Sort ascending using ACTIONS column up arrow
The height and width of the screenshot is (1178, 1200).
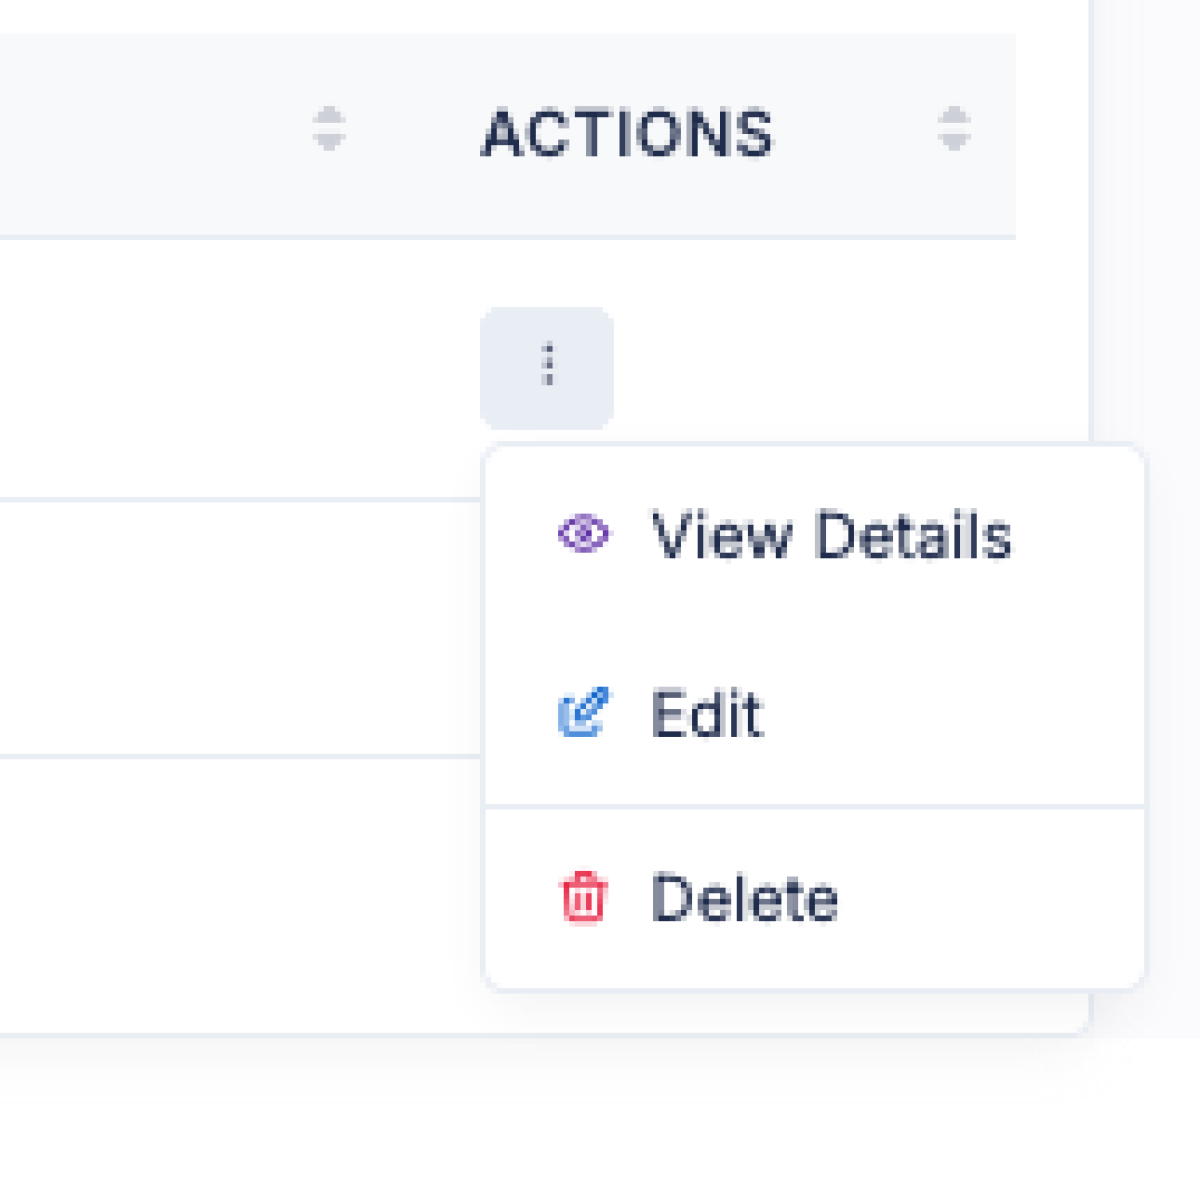(954, 116)
